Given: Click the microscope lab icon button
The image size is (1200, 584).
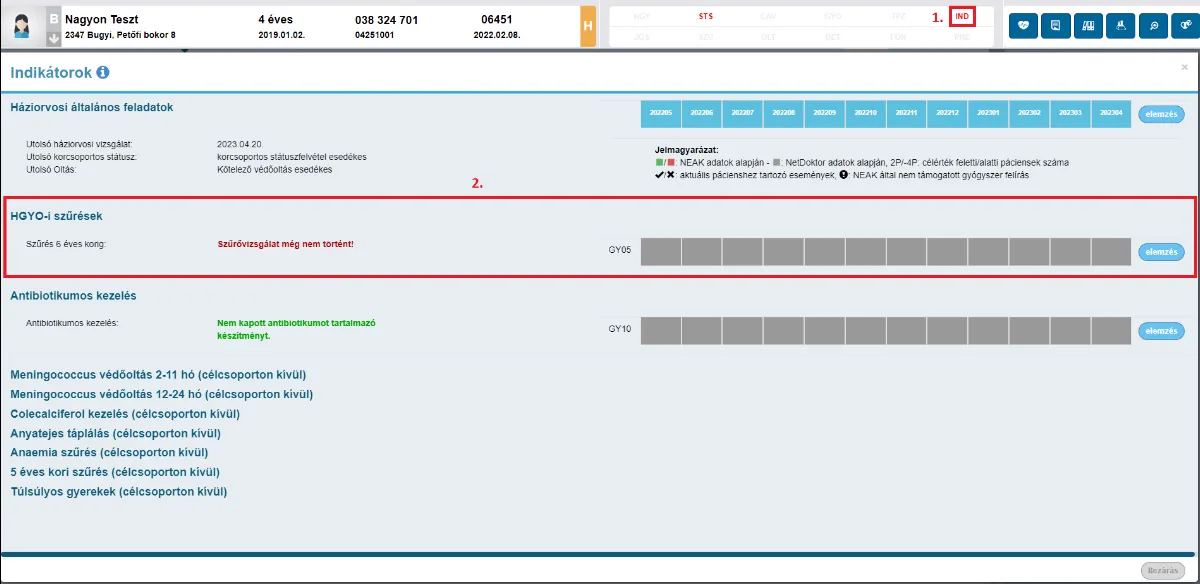Looking at the screenshot, I should (x=1121, y=25).
